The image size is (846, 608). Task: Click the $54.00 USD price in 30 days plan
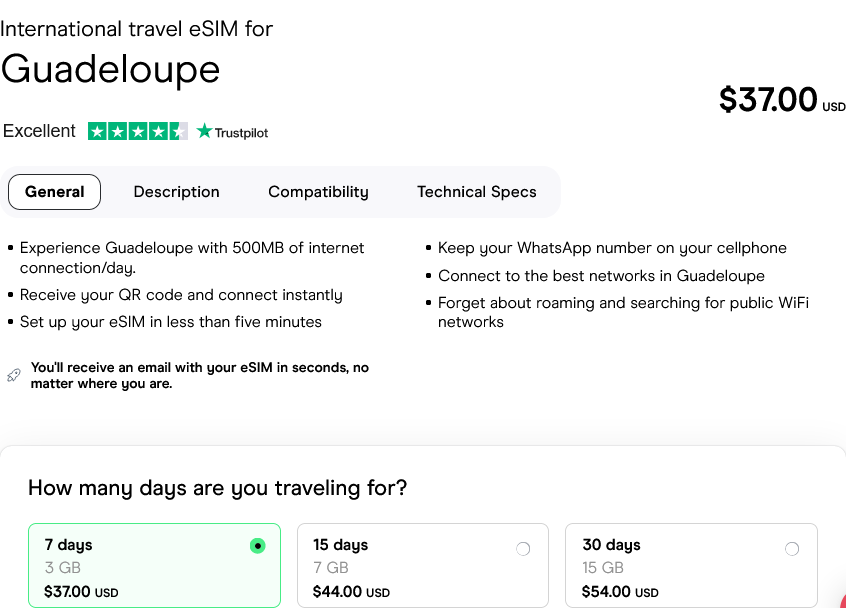(619, 592)
